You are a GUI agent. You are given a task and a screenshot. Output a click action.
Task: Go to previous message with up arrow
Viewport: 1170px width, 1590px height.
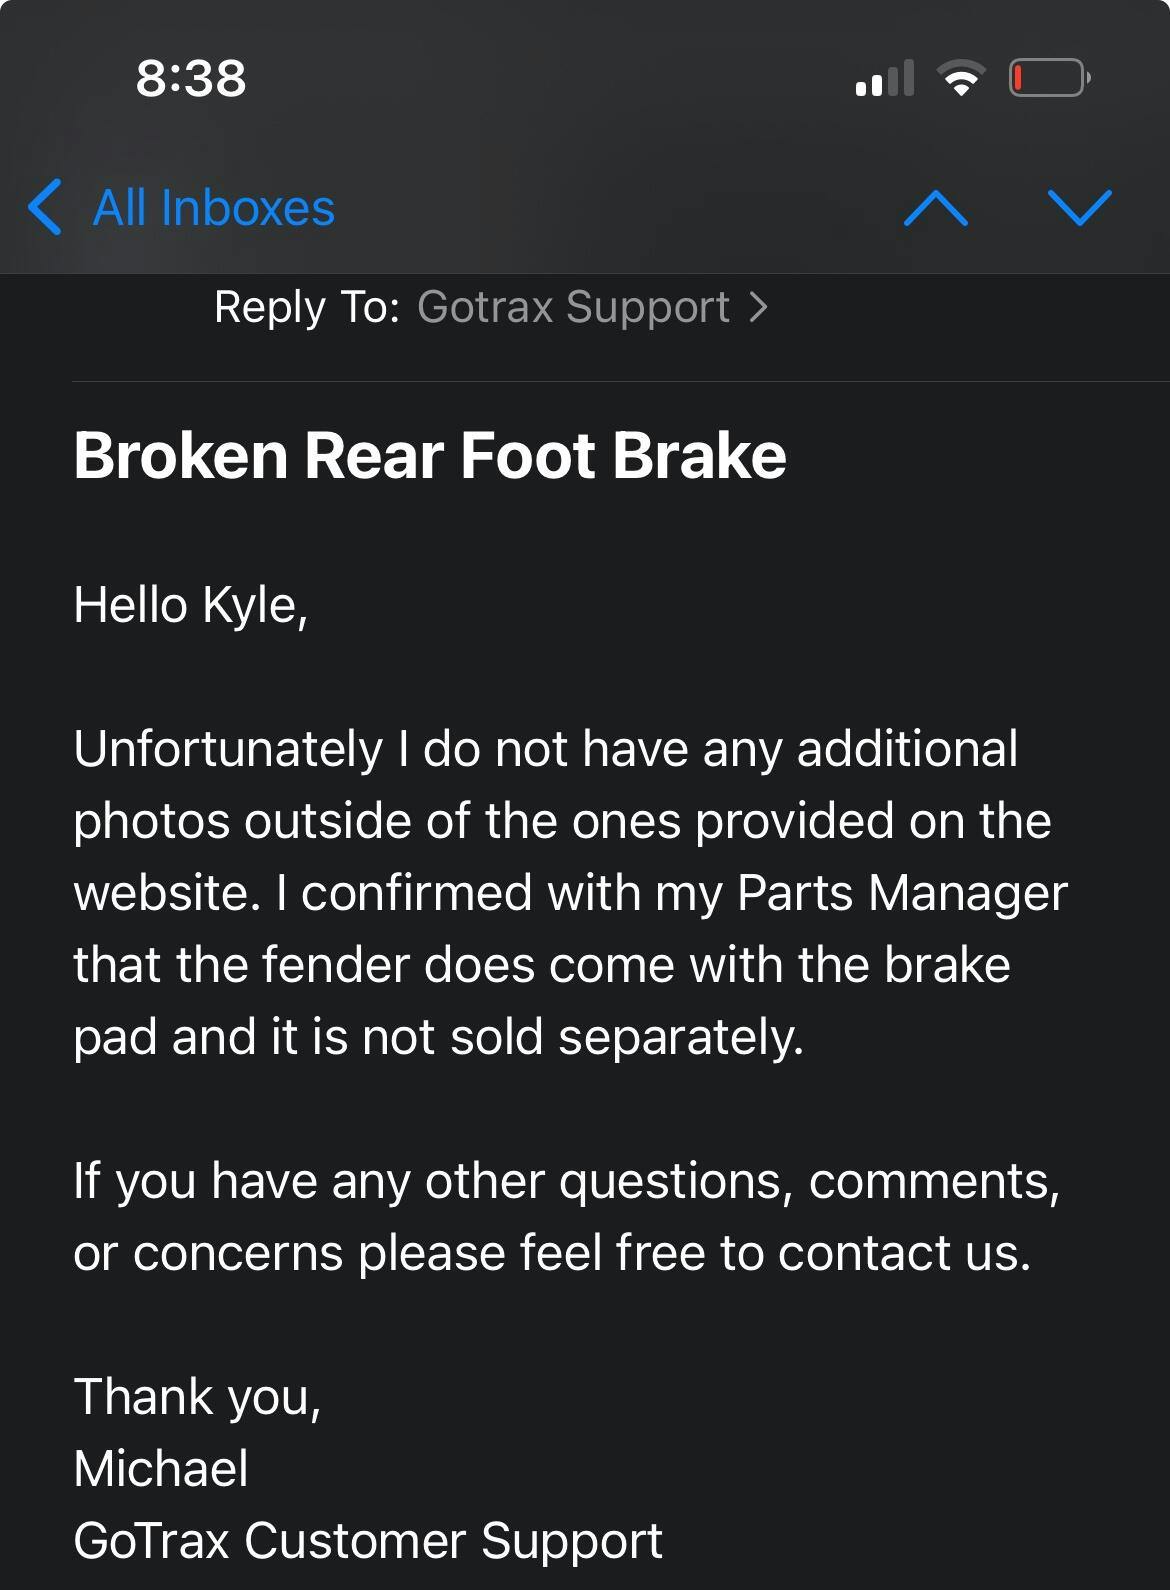[936, 208]
